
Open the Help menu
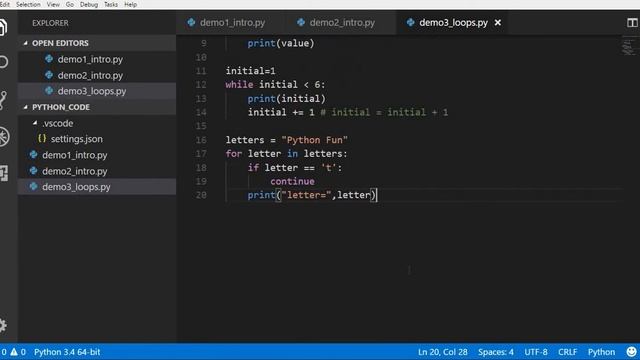[x=131, y=4]
